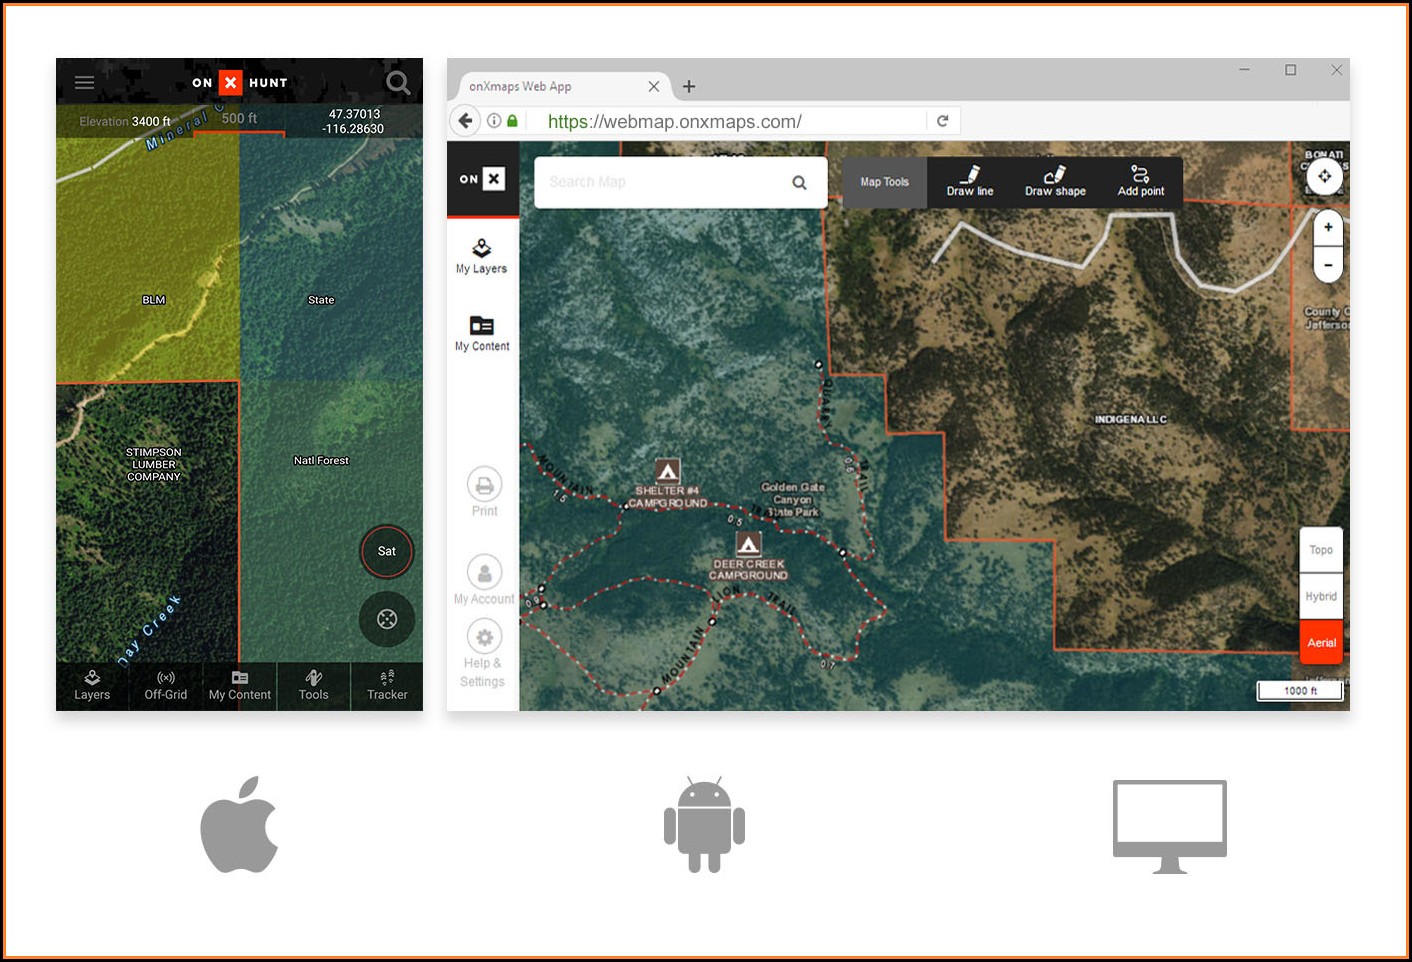Click the Print button in sidebar

click(x=485, y=493)
